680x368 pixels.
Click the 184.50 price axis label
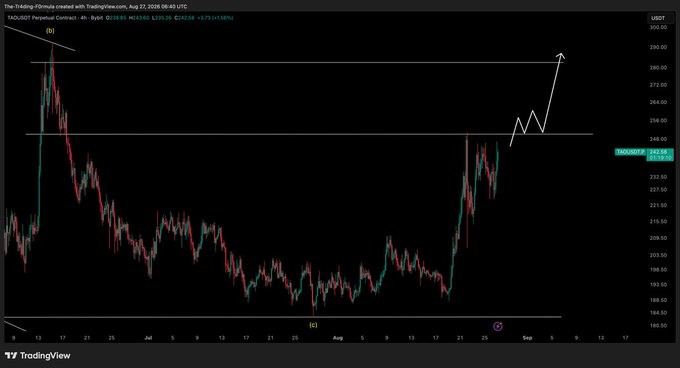pos(658,313)
